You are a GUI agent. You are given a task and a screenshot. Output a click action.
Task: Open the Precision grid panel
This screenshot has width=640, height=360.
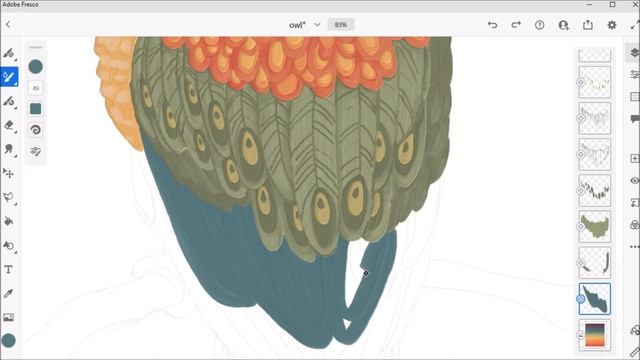click(634, 96)
